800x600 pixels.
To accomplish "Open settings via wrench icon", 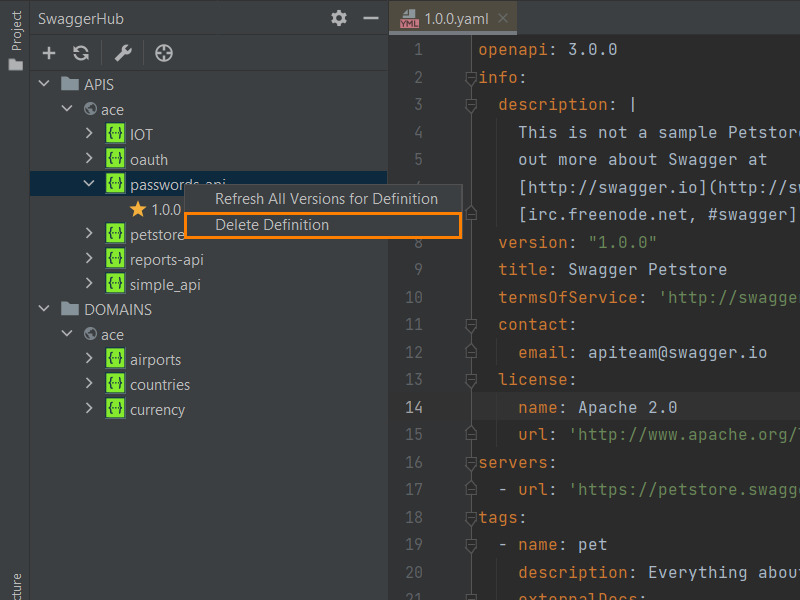I will (123, 53).
